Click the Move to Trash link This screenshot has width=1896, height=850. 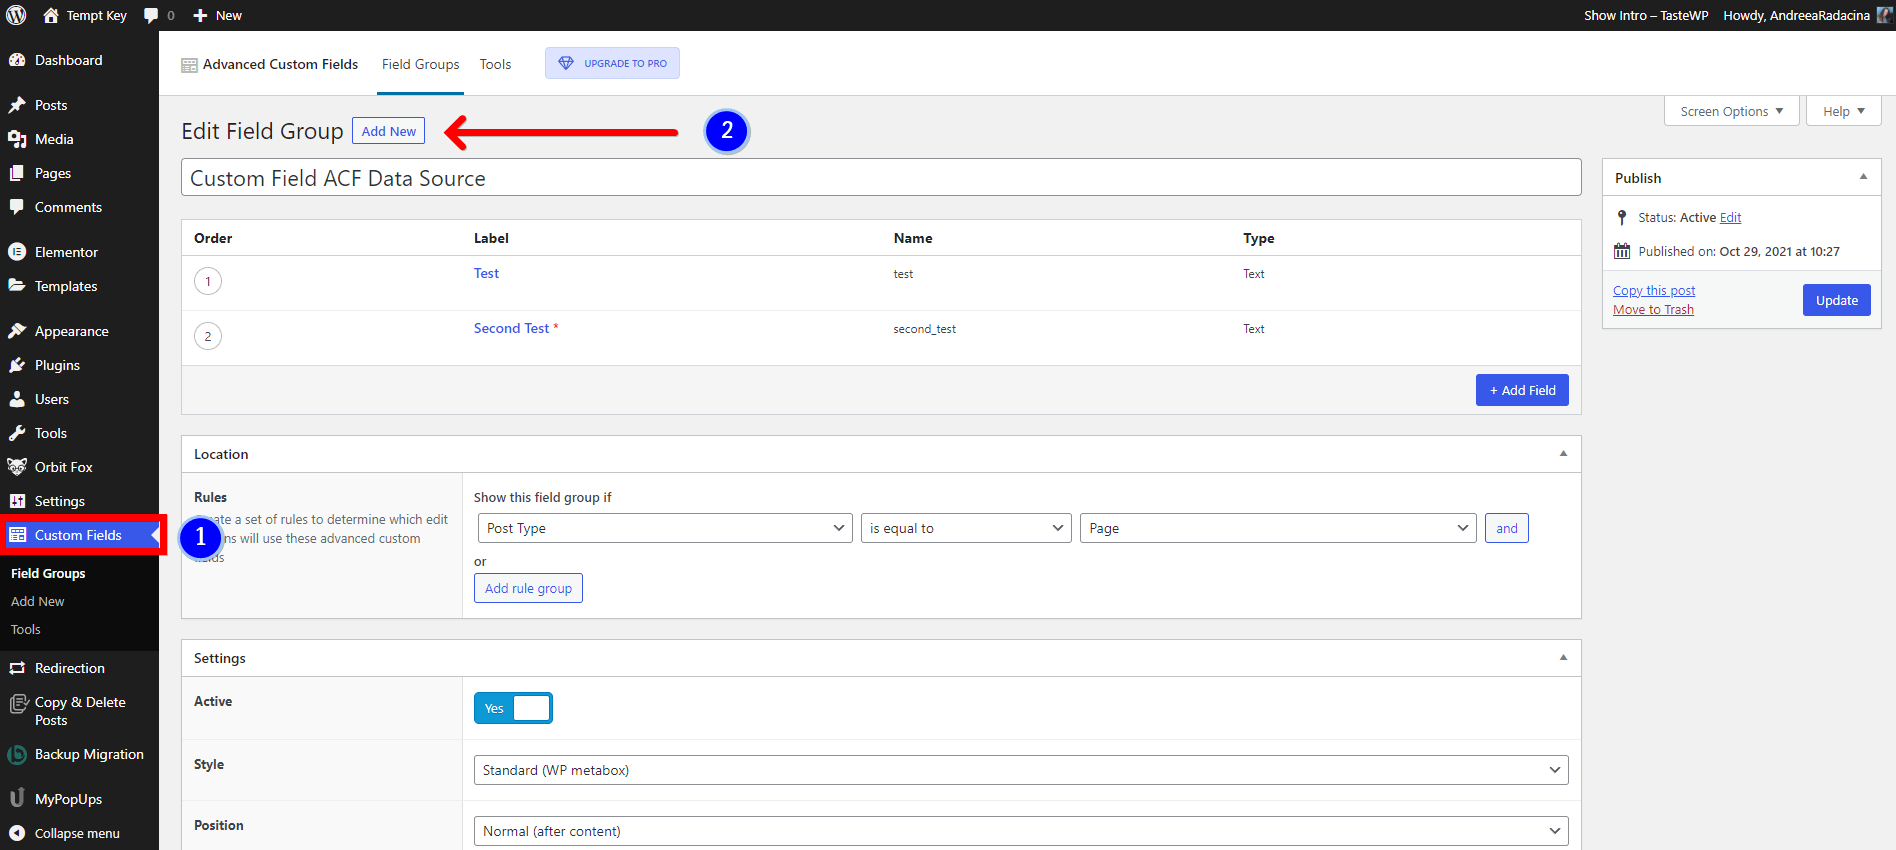[x=1653, y=310]
